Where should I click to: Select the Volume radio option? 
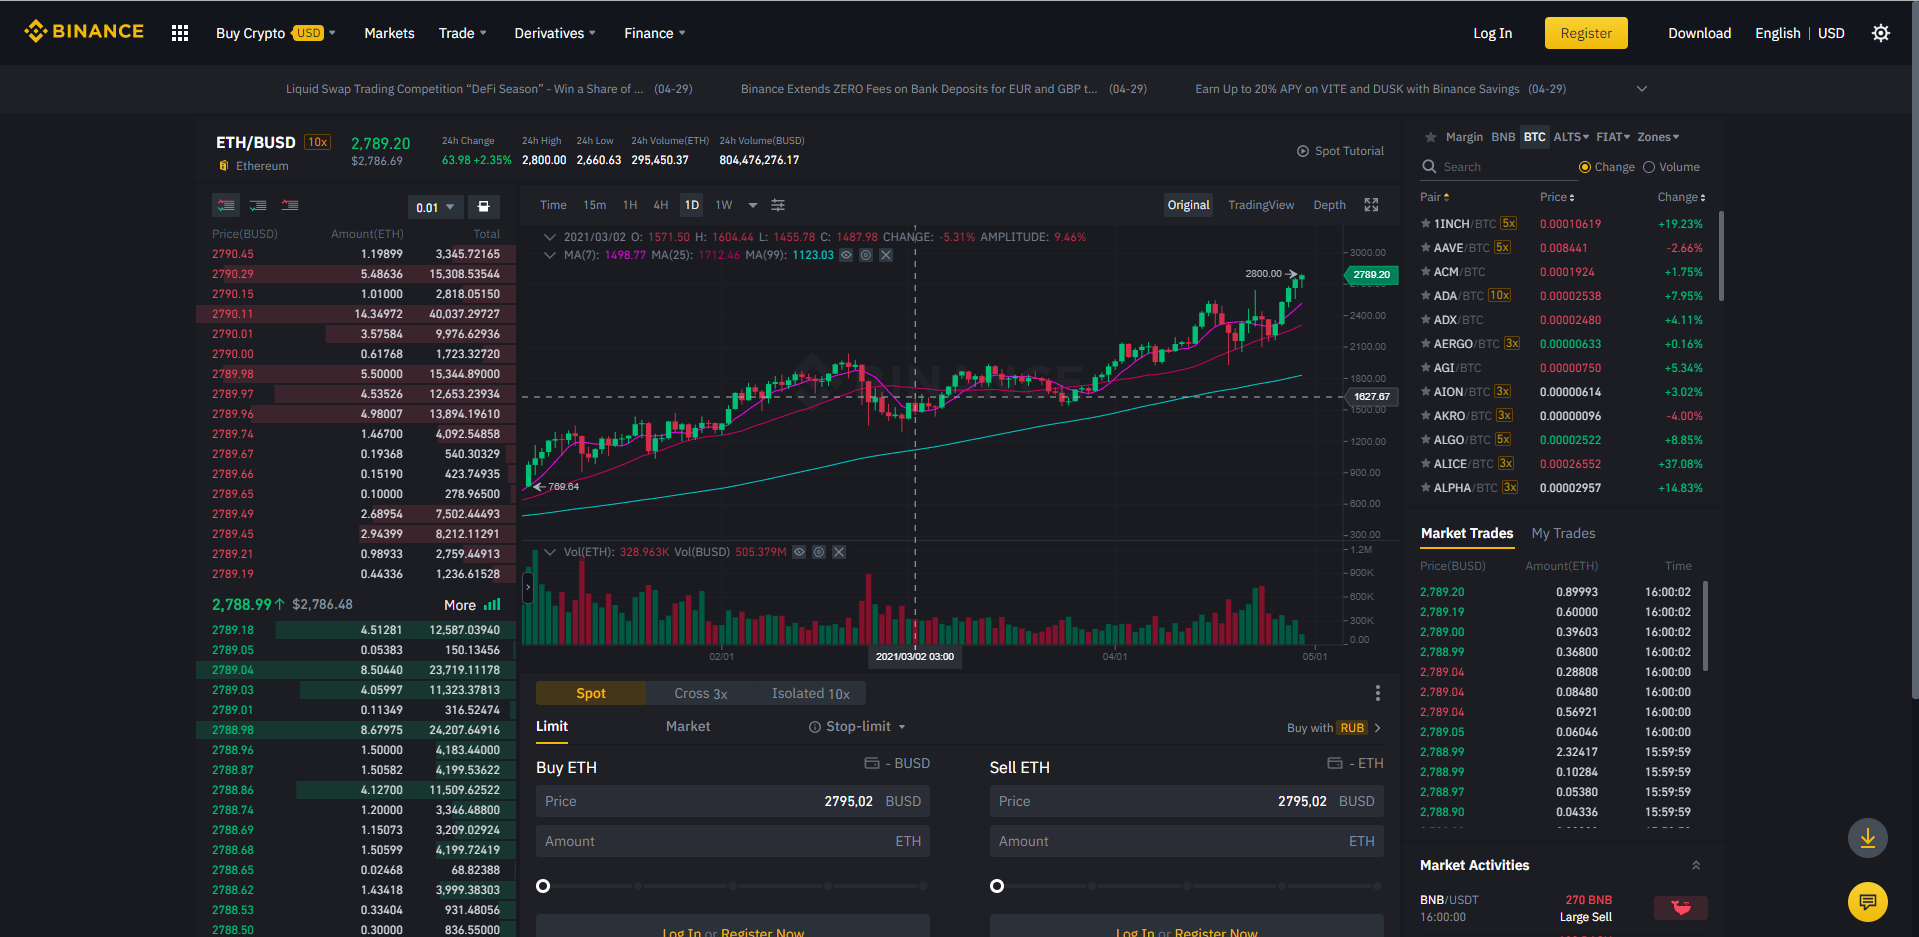click(x=1649, y=167)
